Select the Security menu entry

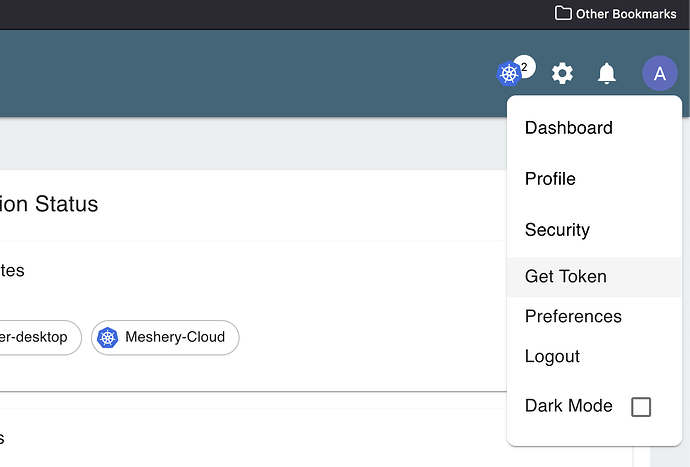[x=594, y=230]
